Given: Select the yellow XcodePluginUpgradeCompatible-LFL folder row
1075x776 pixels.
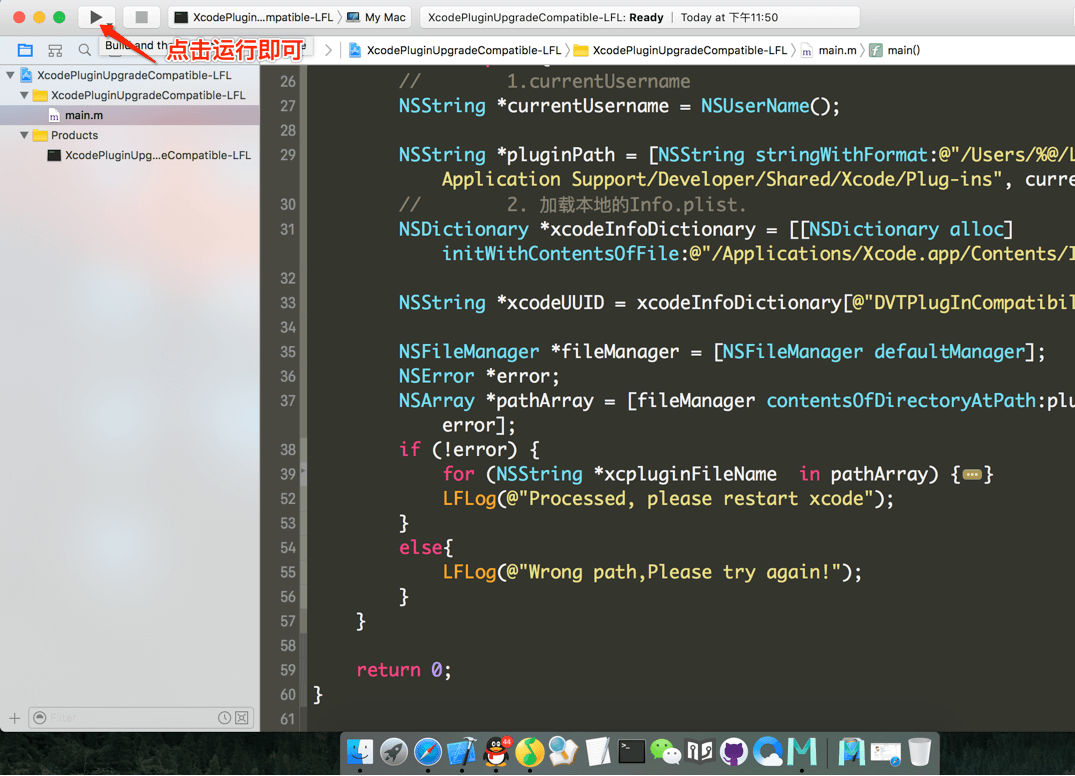Looking at the screenshot, I should 130,95.
